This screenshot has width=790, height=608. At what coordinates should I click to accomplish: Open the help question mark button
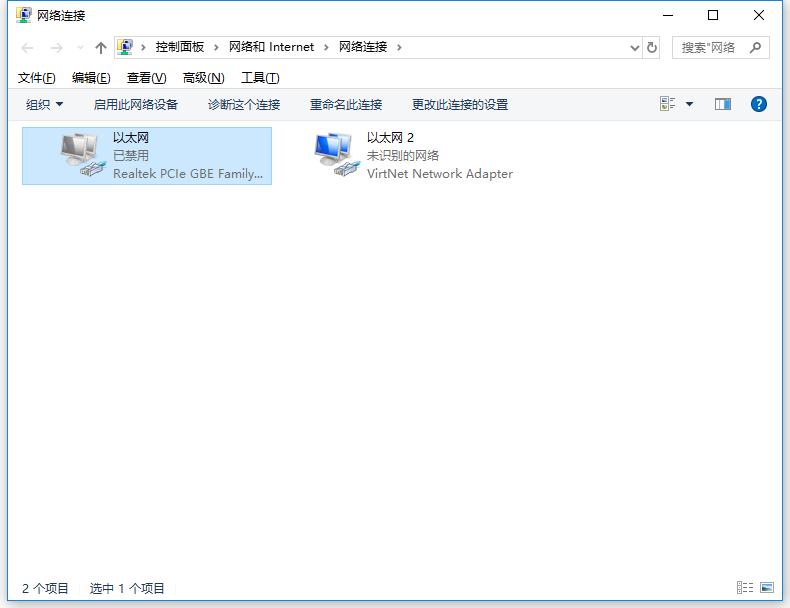point(758,104)
